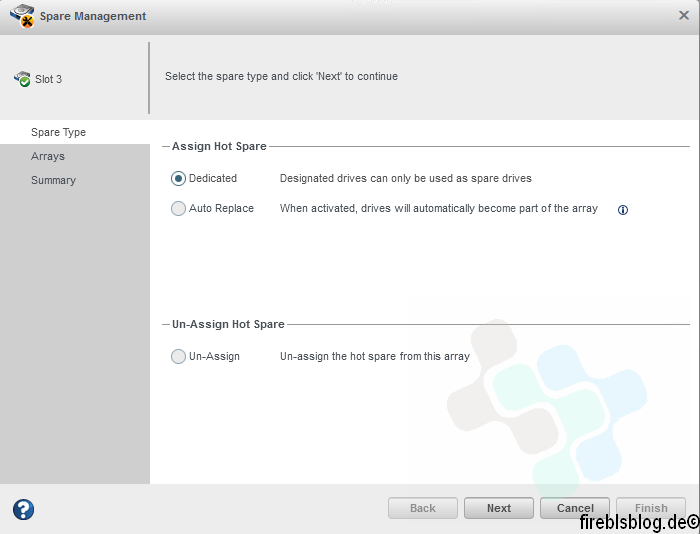Image resolution: width=700 pixels, height=534 pixels.
Task: Click the Back button
Action: tap(423, 508)
